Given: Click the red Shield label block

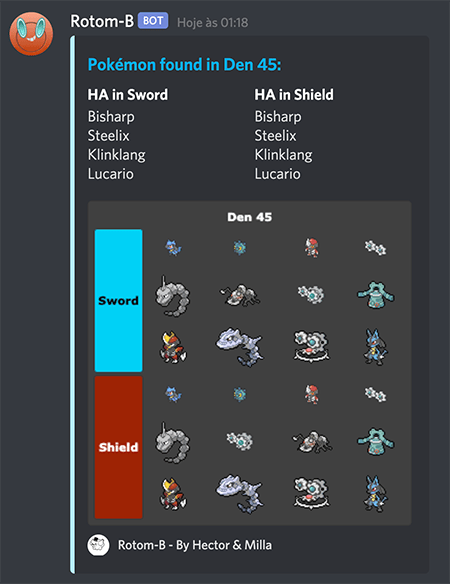Looking at the screenshot, I should coord(118,447).
